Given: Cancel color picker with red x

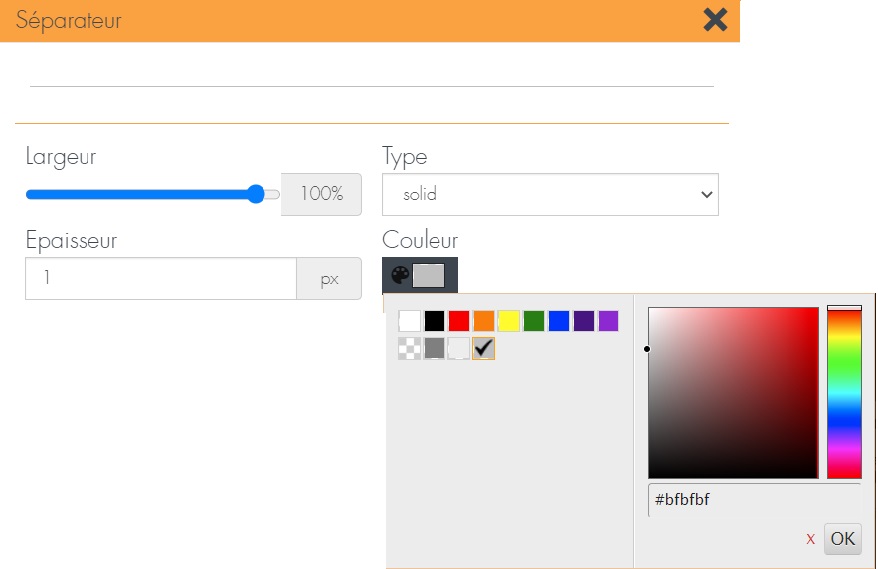Looking at the screenshot, I should point(810,539).
